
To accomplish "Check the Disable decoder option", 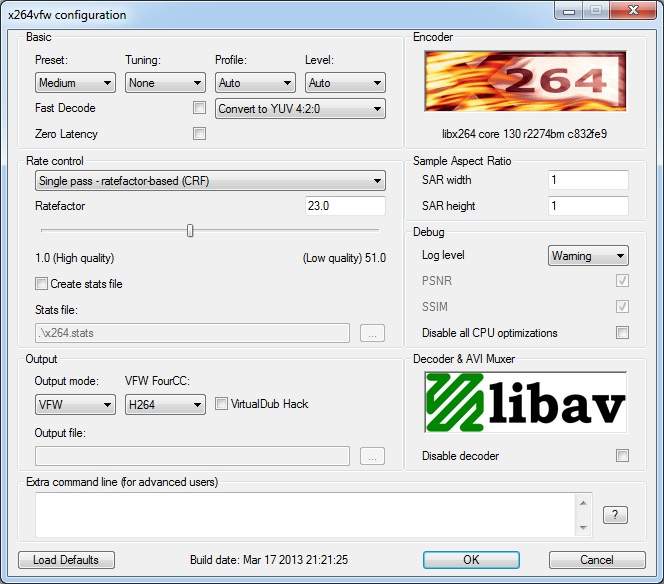I will point(622,456).
